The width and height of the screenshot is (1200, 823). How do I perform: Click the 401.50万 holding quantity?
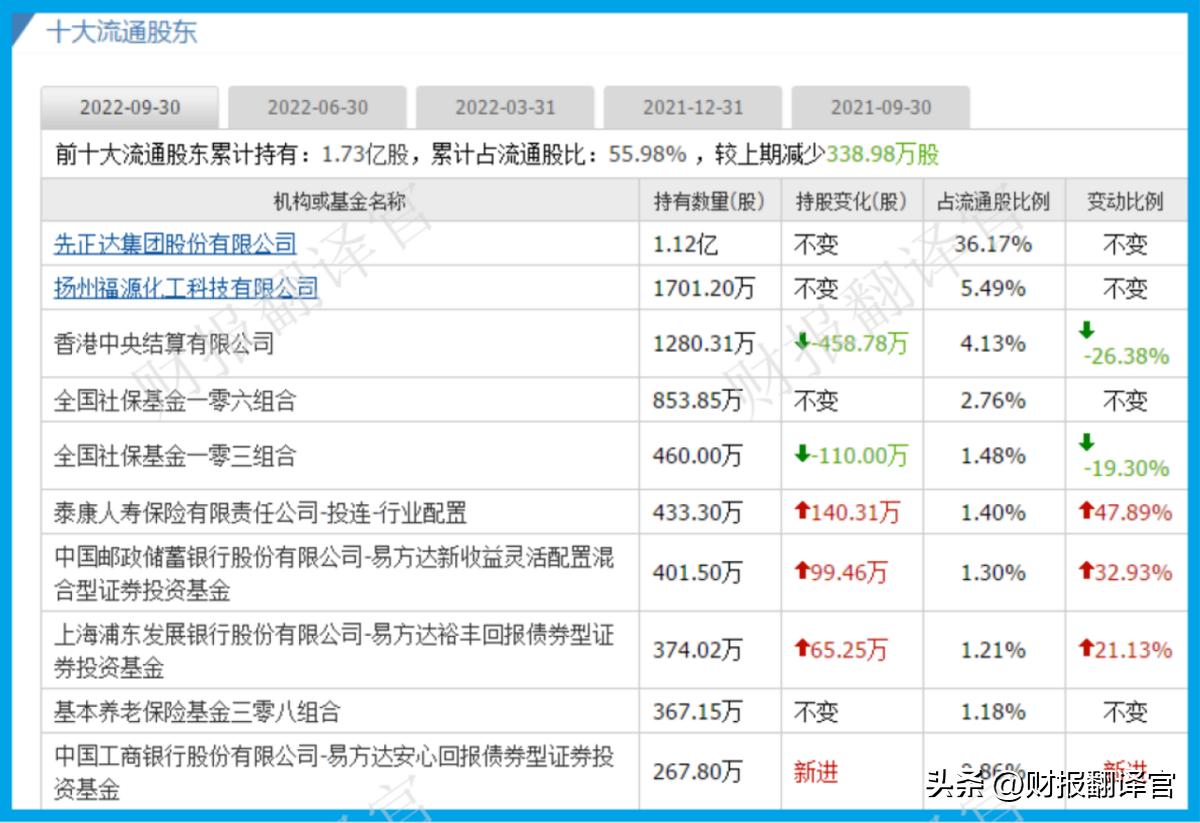coord(698,573)
